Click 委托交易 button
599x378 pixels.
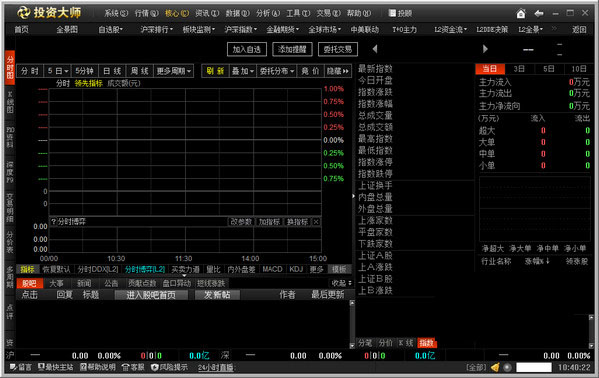(x=338, y=49)
